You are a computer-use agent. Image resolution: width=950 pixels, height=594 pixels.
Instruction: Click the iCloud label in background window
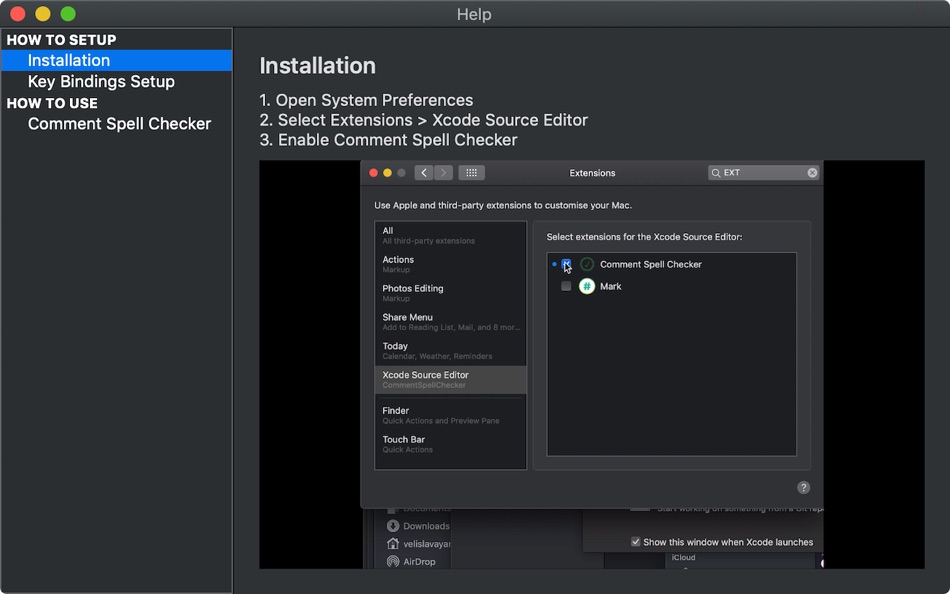click(683, 557)
